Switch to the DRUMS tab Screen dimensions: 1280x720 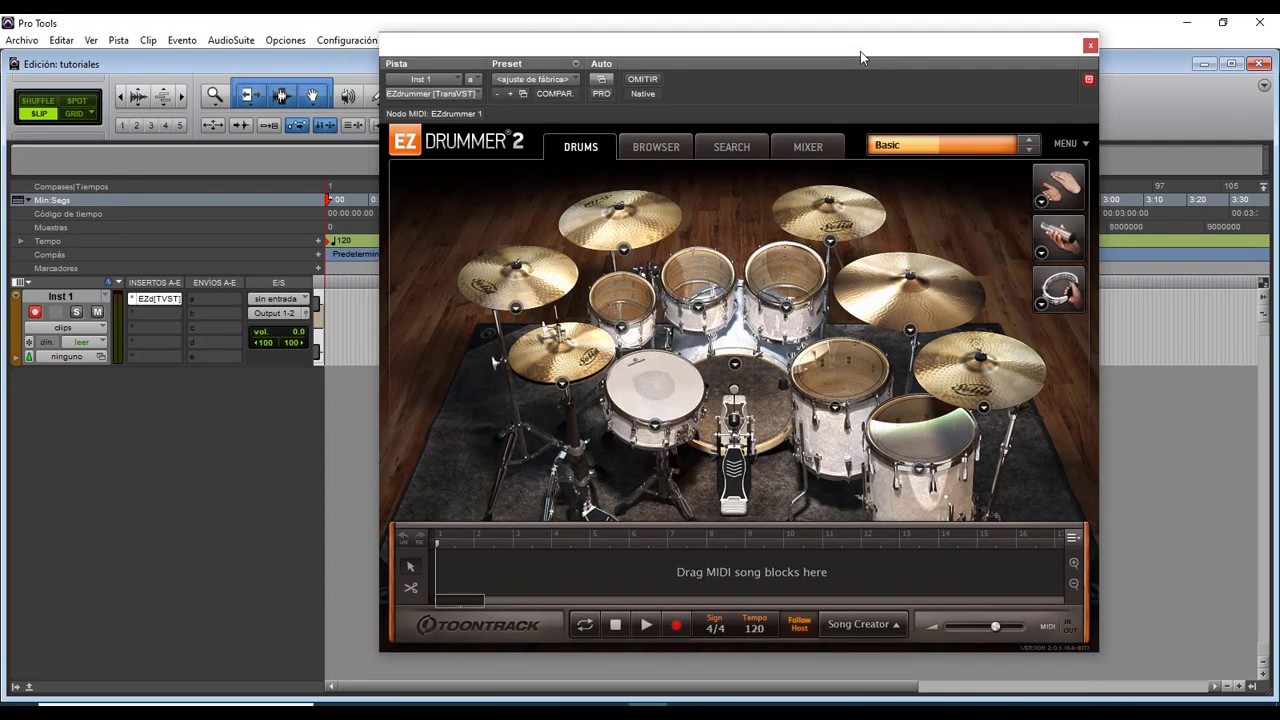pos(580,147)
